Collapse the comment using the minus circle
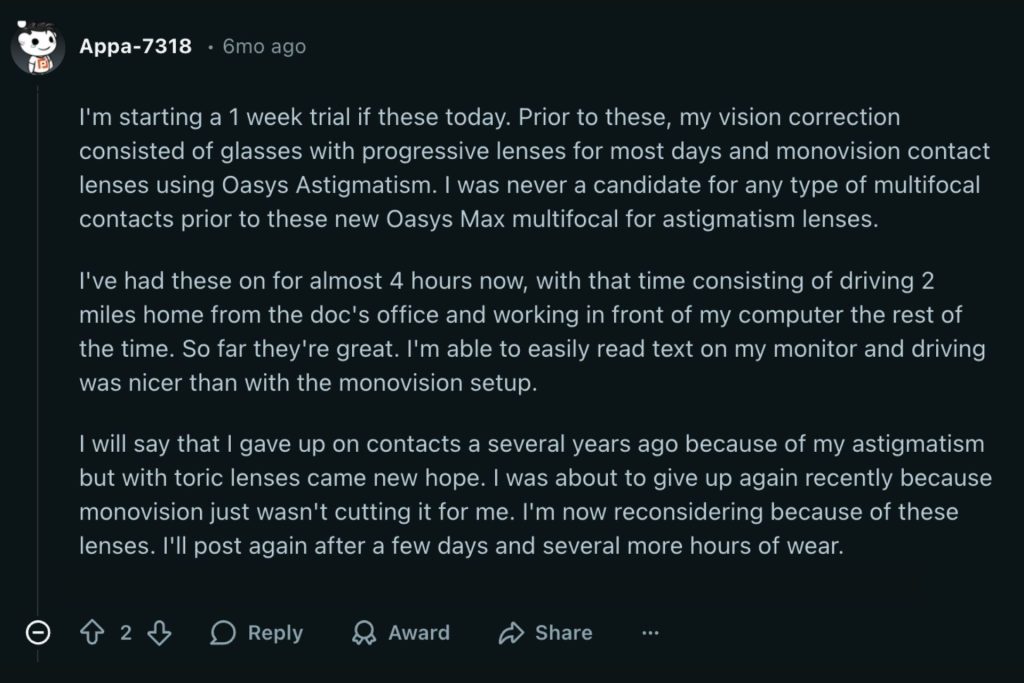1024x683 pixels. (x=37, y=632)
